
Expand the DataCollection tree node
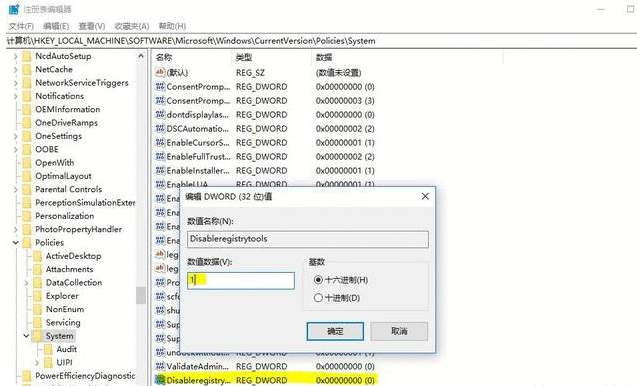(26, 282)
